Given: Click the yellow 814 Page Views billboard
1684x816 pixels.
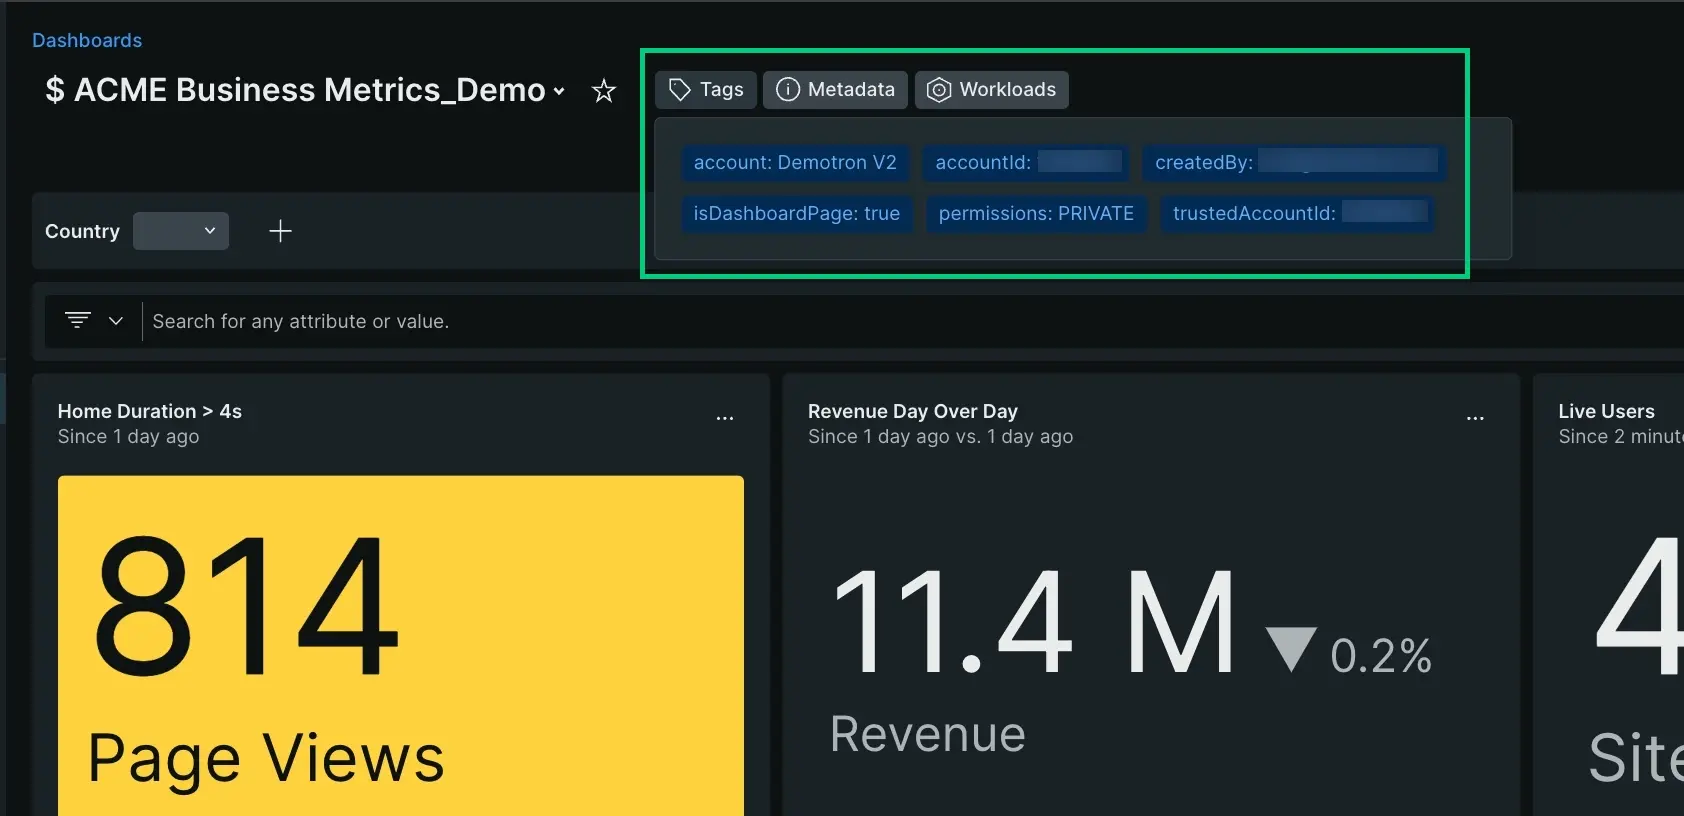Looking at the screenshot, I should pos(400,645).
